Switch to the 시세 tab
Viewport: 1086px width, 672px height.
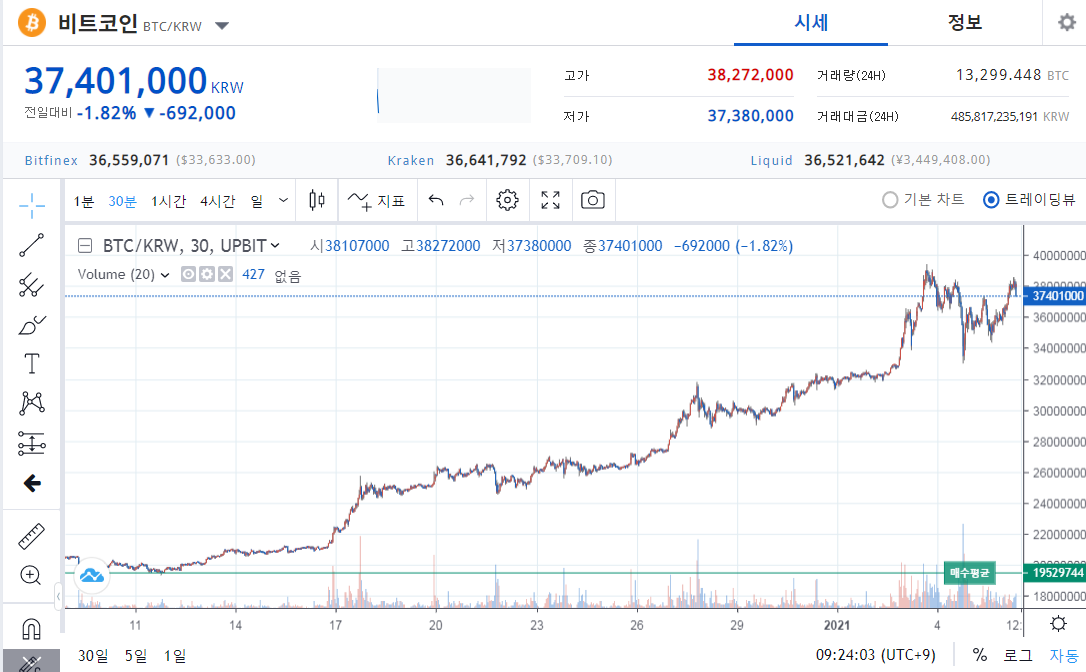tap(810, 23)
